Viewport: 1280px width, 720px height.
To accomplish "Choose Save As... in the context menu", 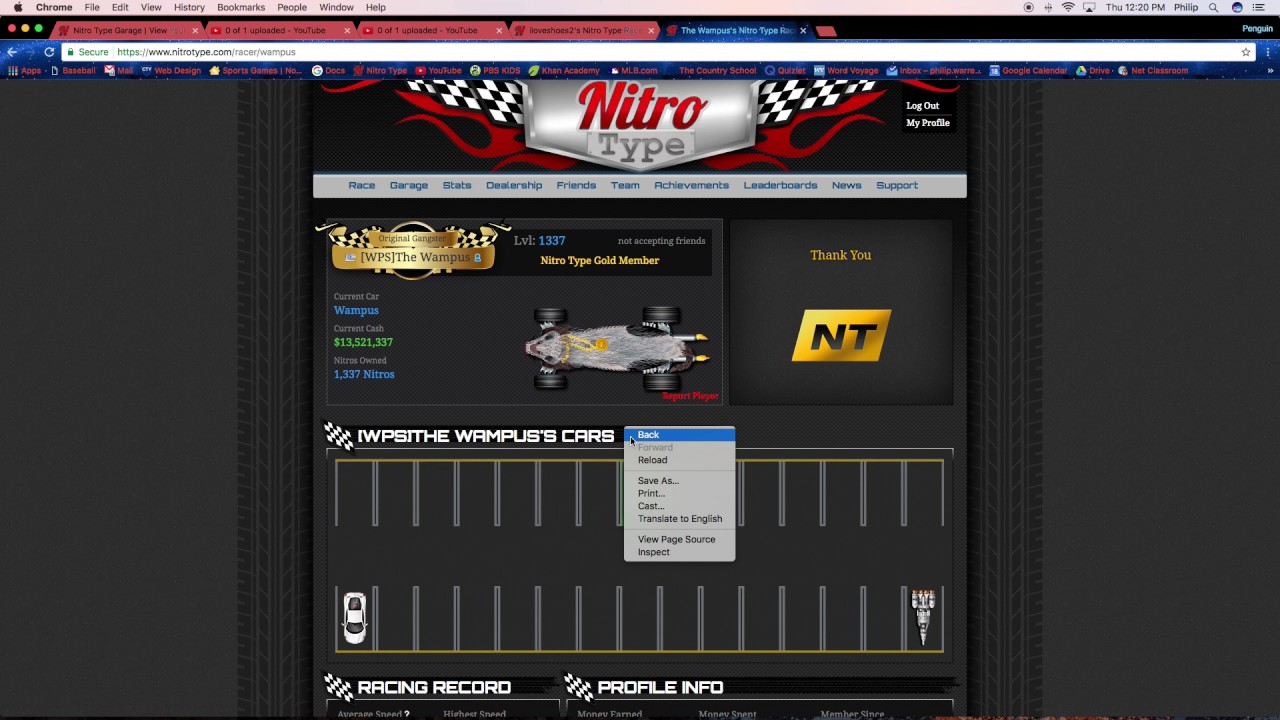I will click(680, 481).
